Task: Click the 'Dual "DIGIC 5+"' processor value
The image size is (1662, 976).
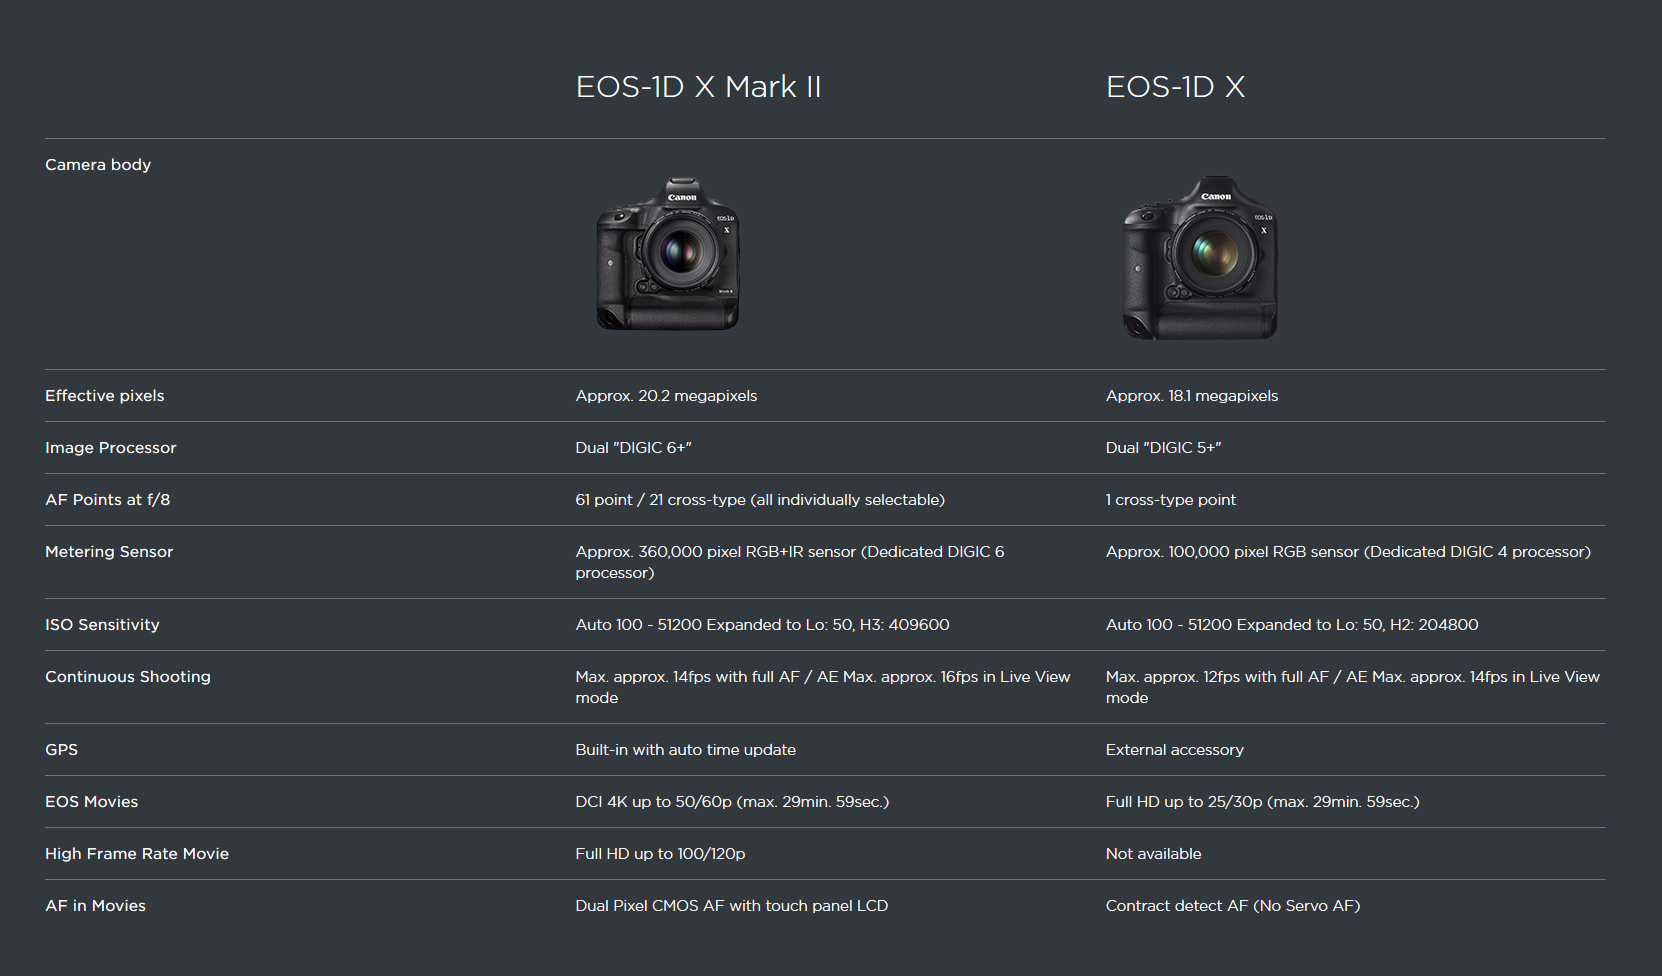Action: click(x=1163, y=448)
